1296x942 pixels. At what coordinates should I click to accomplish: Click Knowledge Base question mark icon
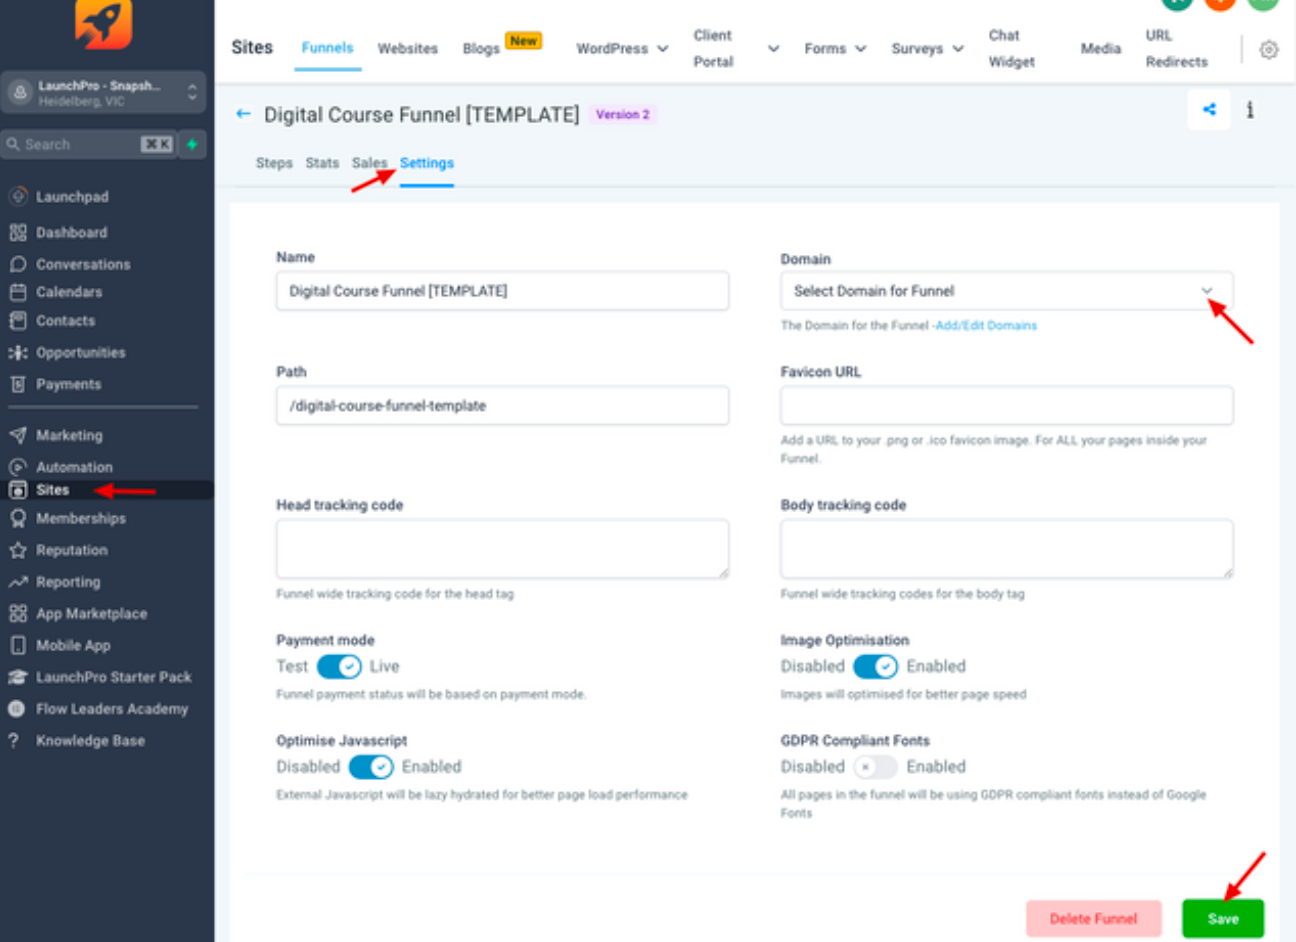coord(13,741)
